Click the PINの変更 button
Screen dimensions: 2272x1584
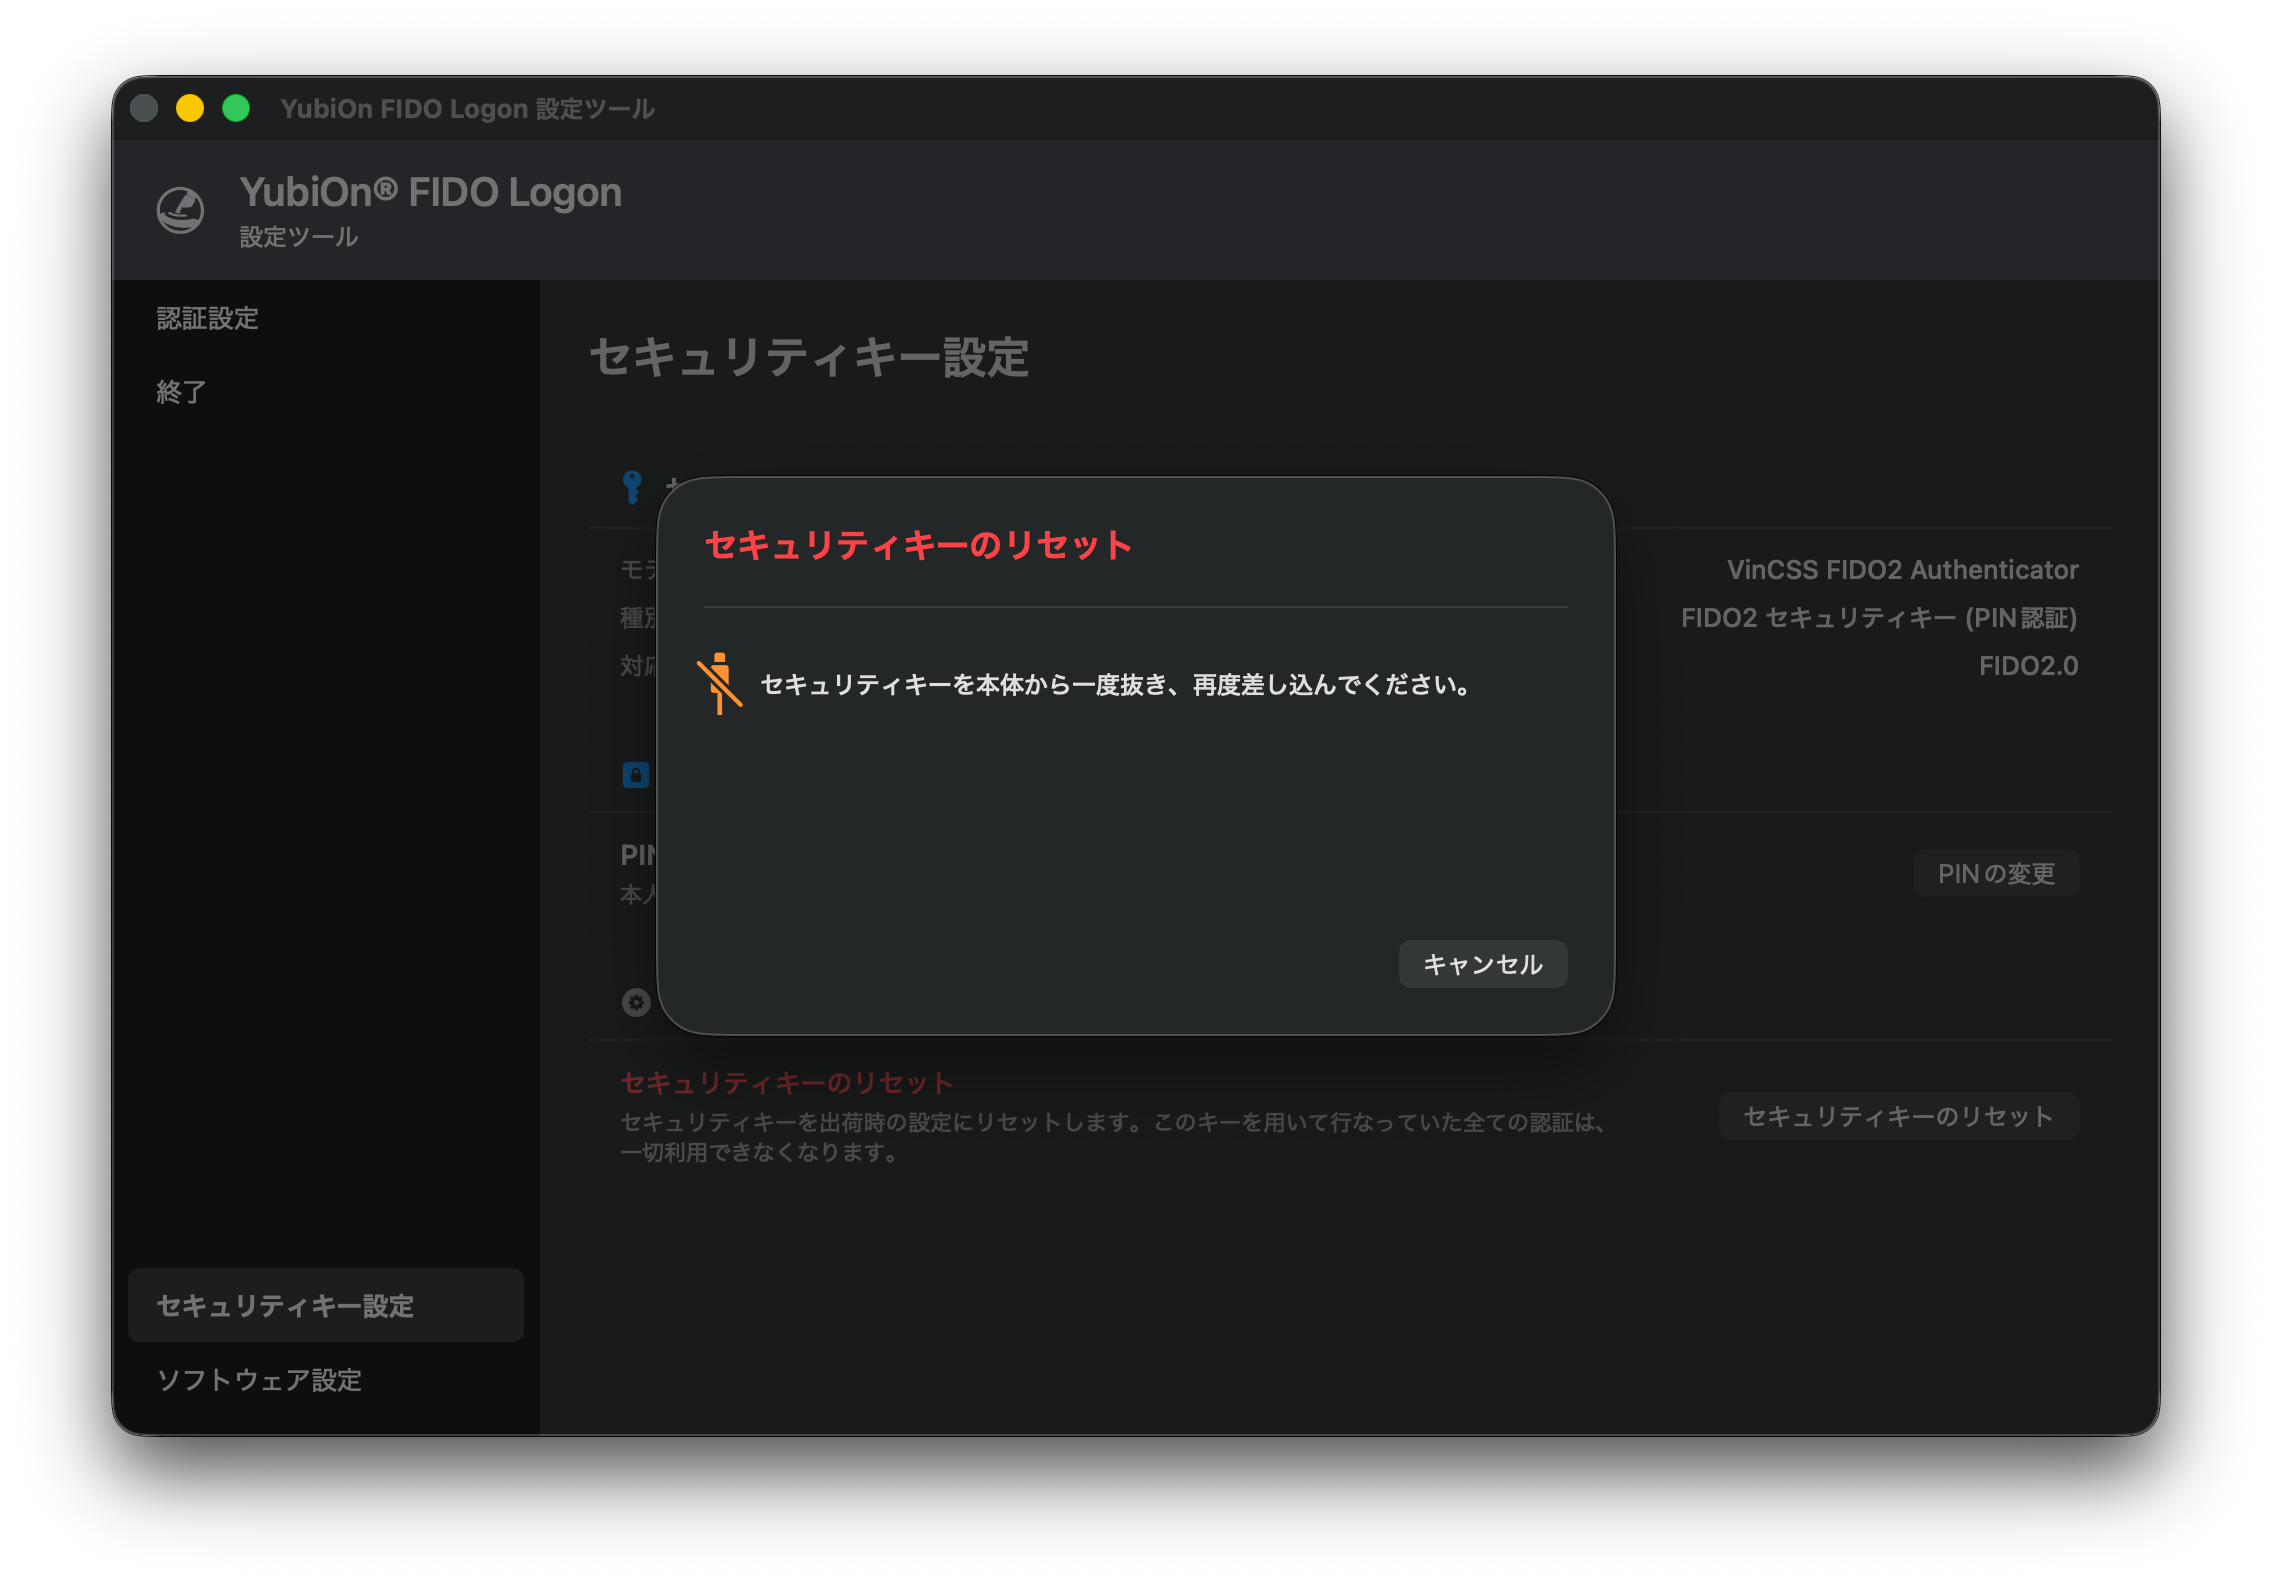click(x=1996, y=873)
